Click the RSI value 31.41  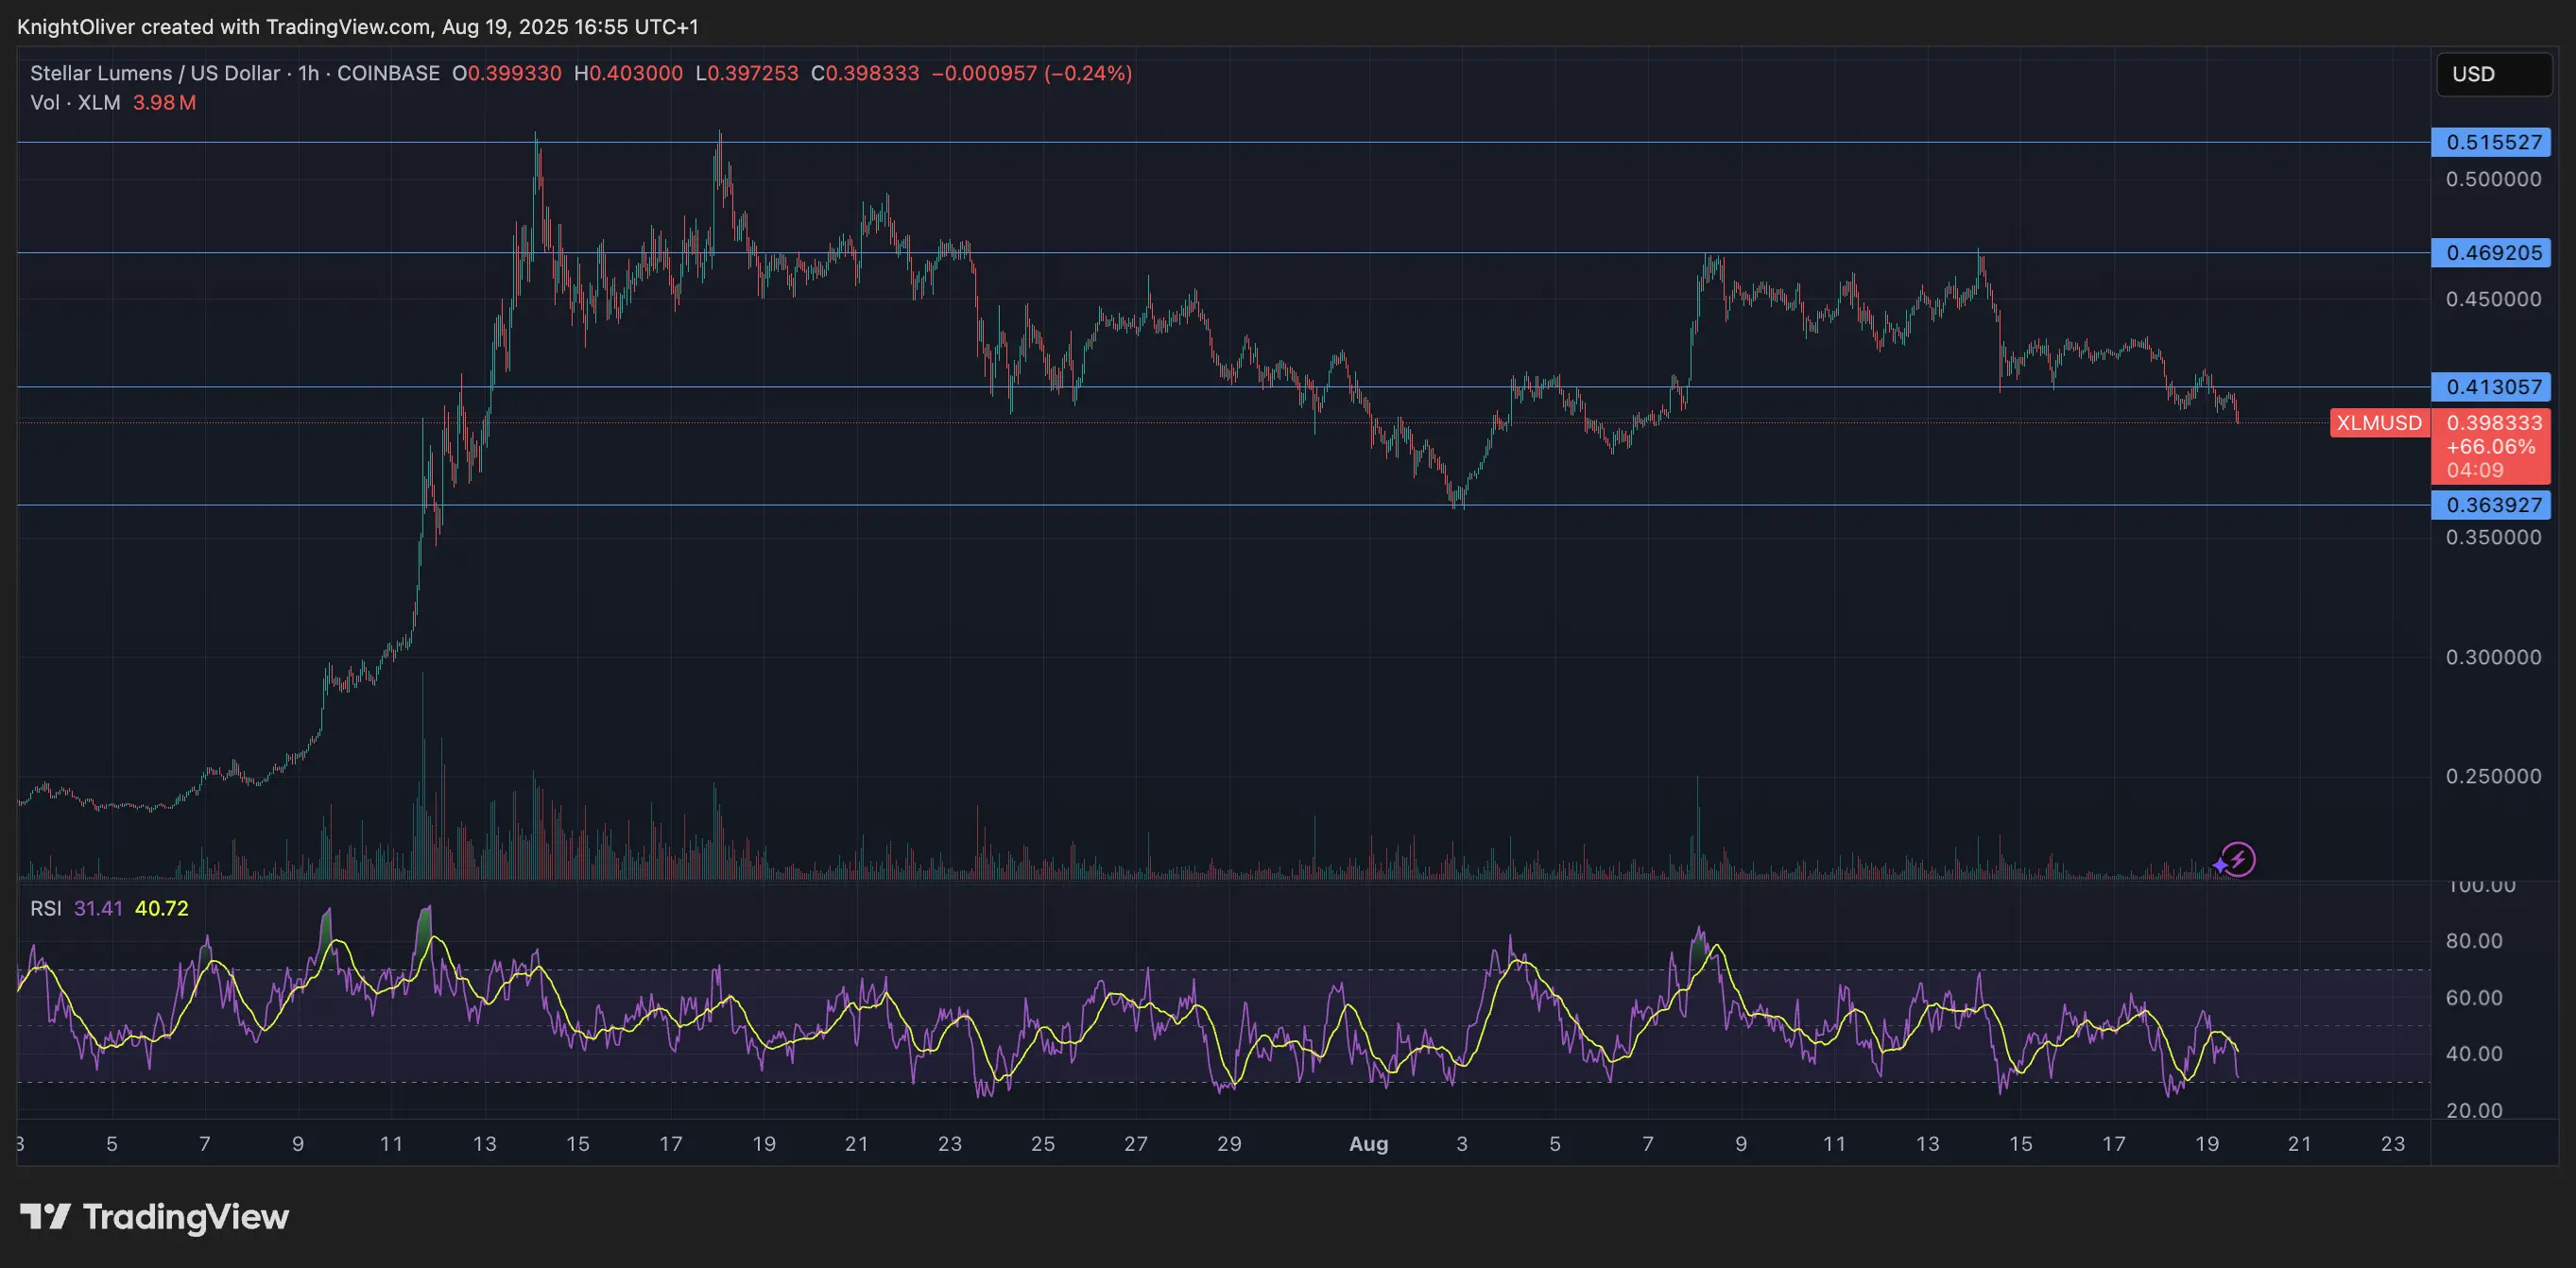coord(96,908)
